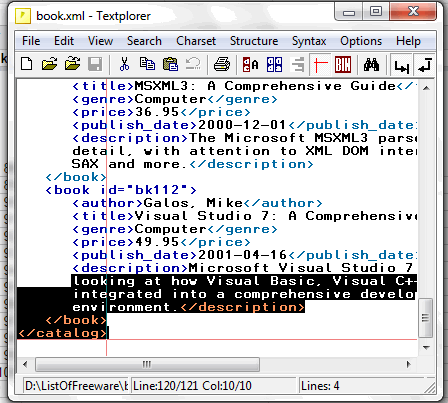Toggle the BIN binary mode icon

coord(343,65)
